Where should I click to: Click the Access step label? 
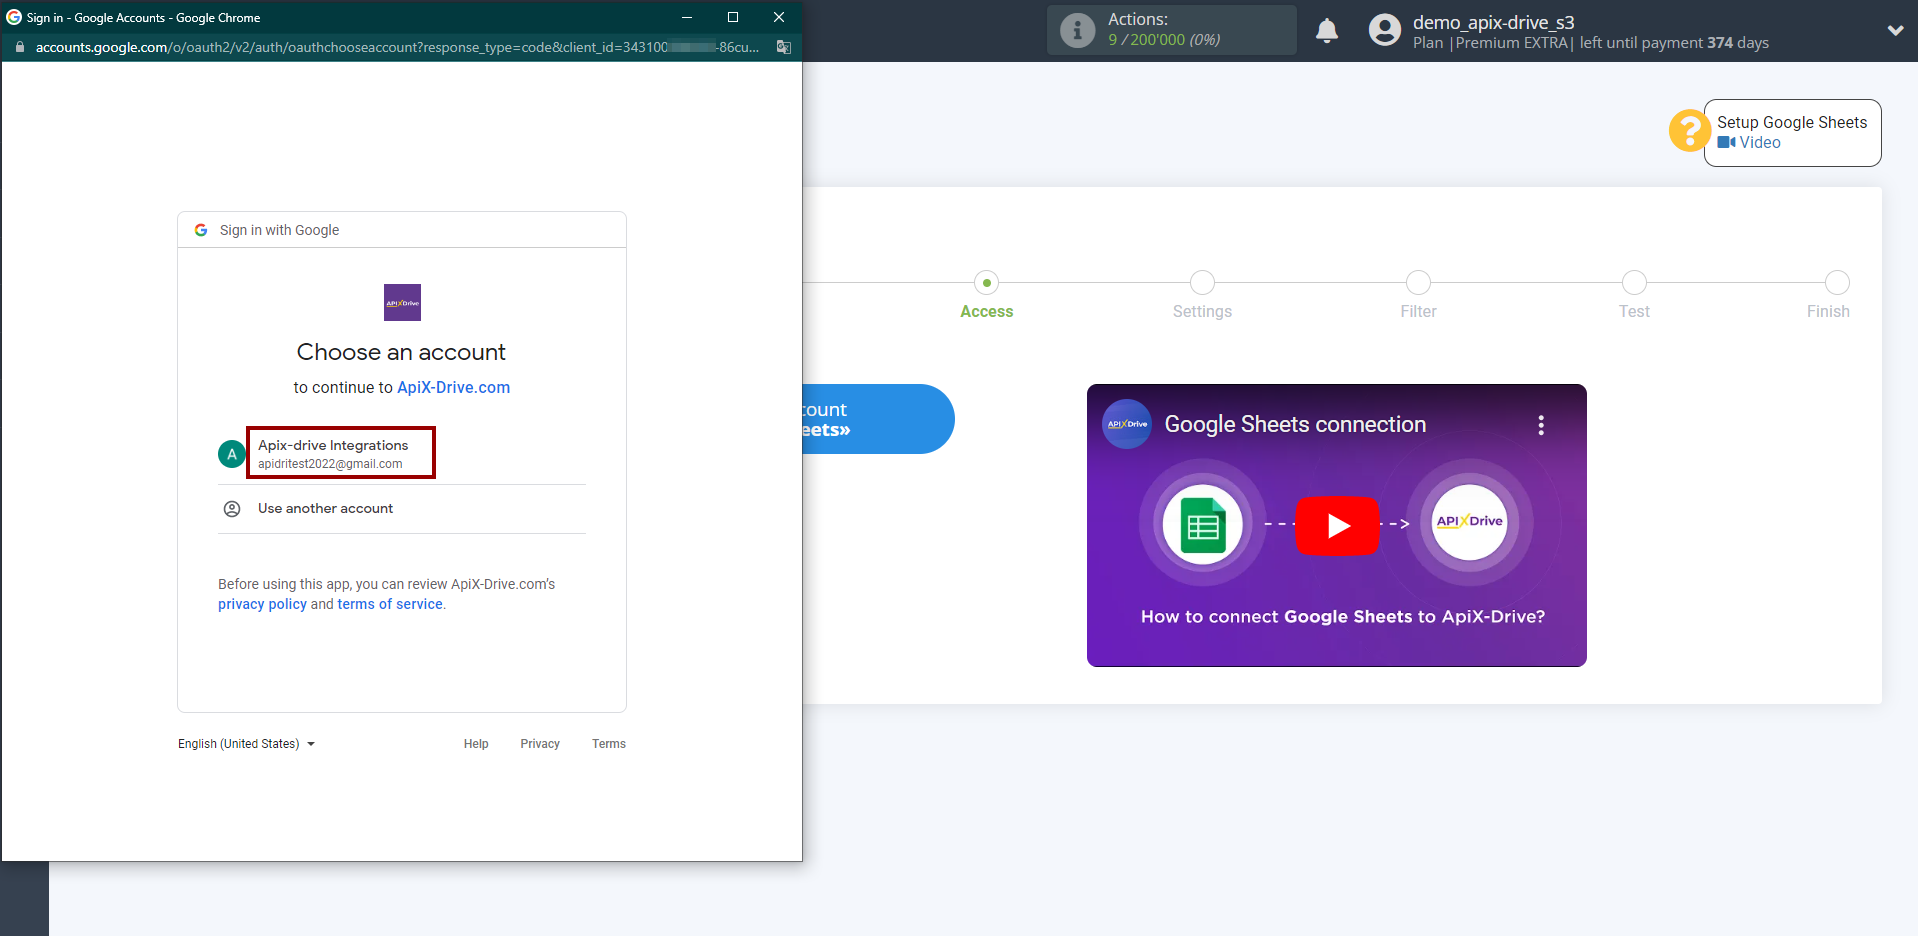coord(987,312)
